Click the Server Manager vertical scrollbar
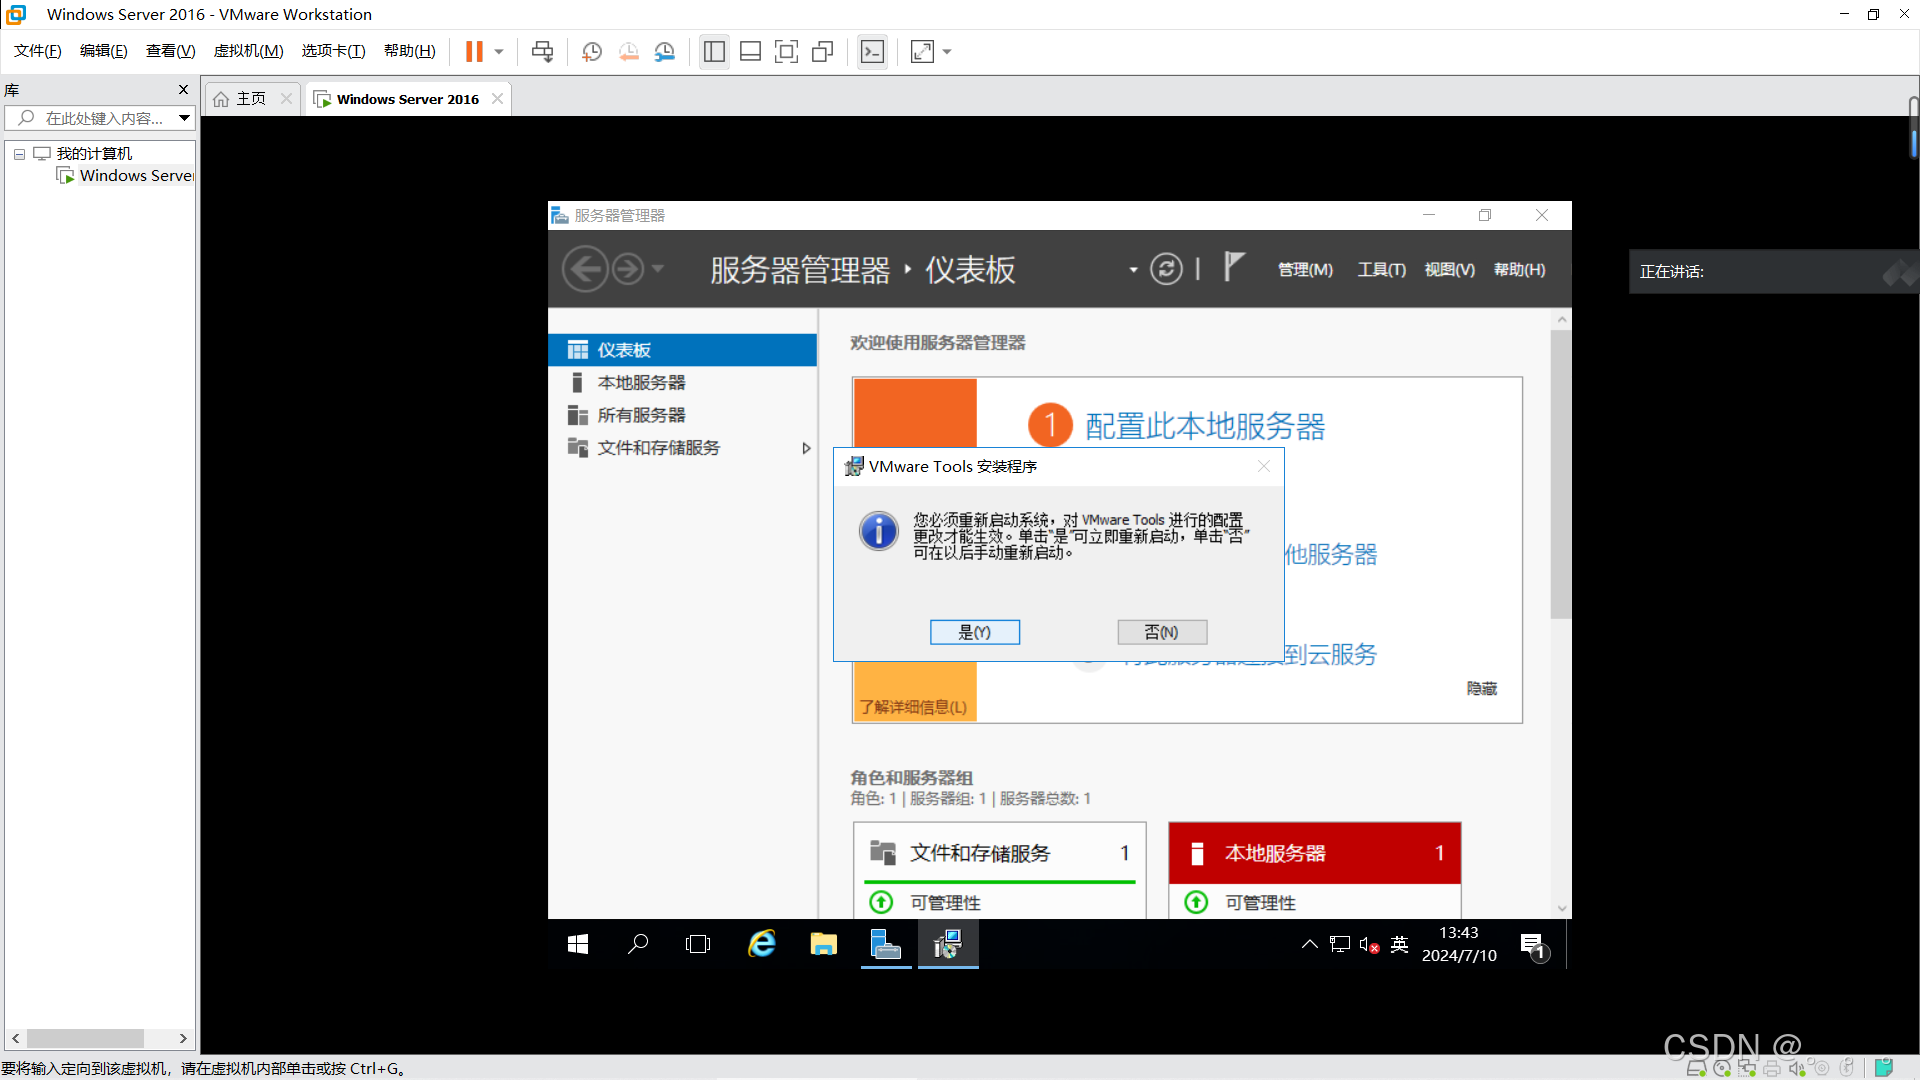This screenshot has width=1920, height=1080. pyautogui.click(x=1561, y=474)
